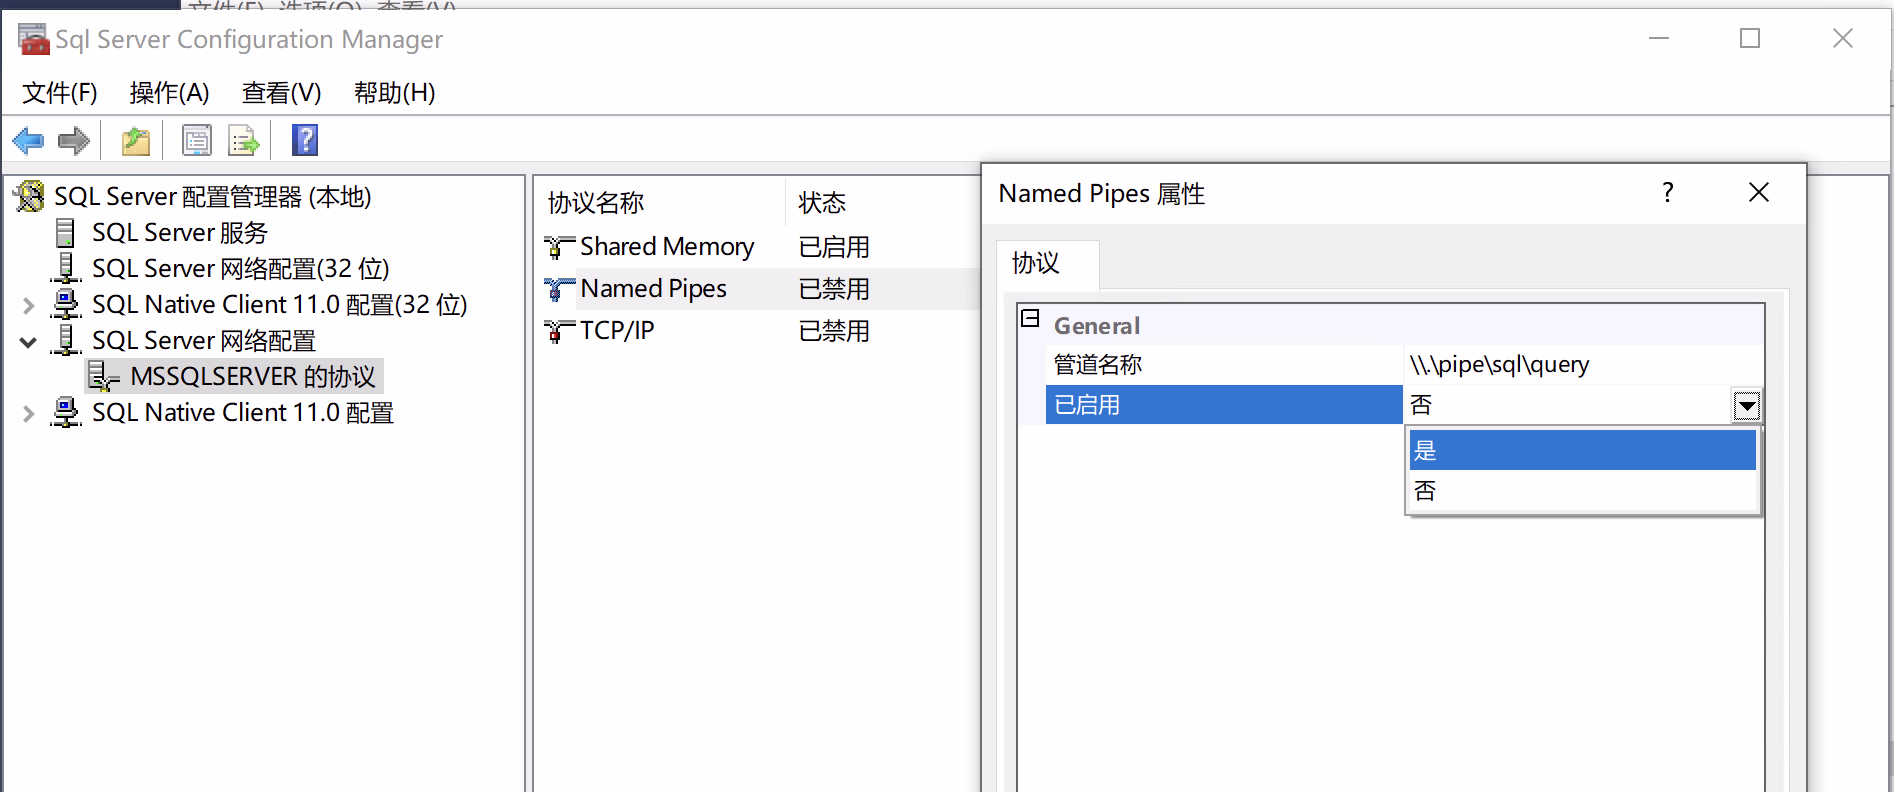Click the Up one level folder icon

(x=136, y=141)
